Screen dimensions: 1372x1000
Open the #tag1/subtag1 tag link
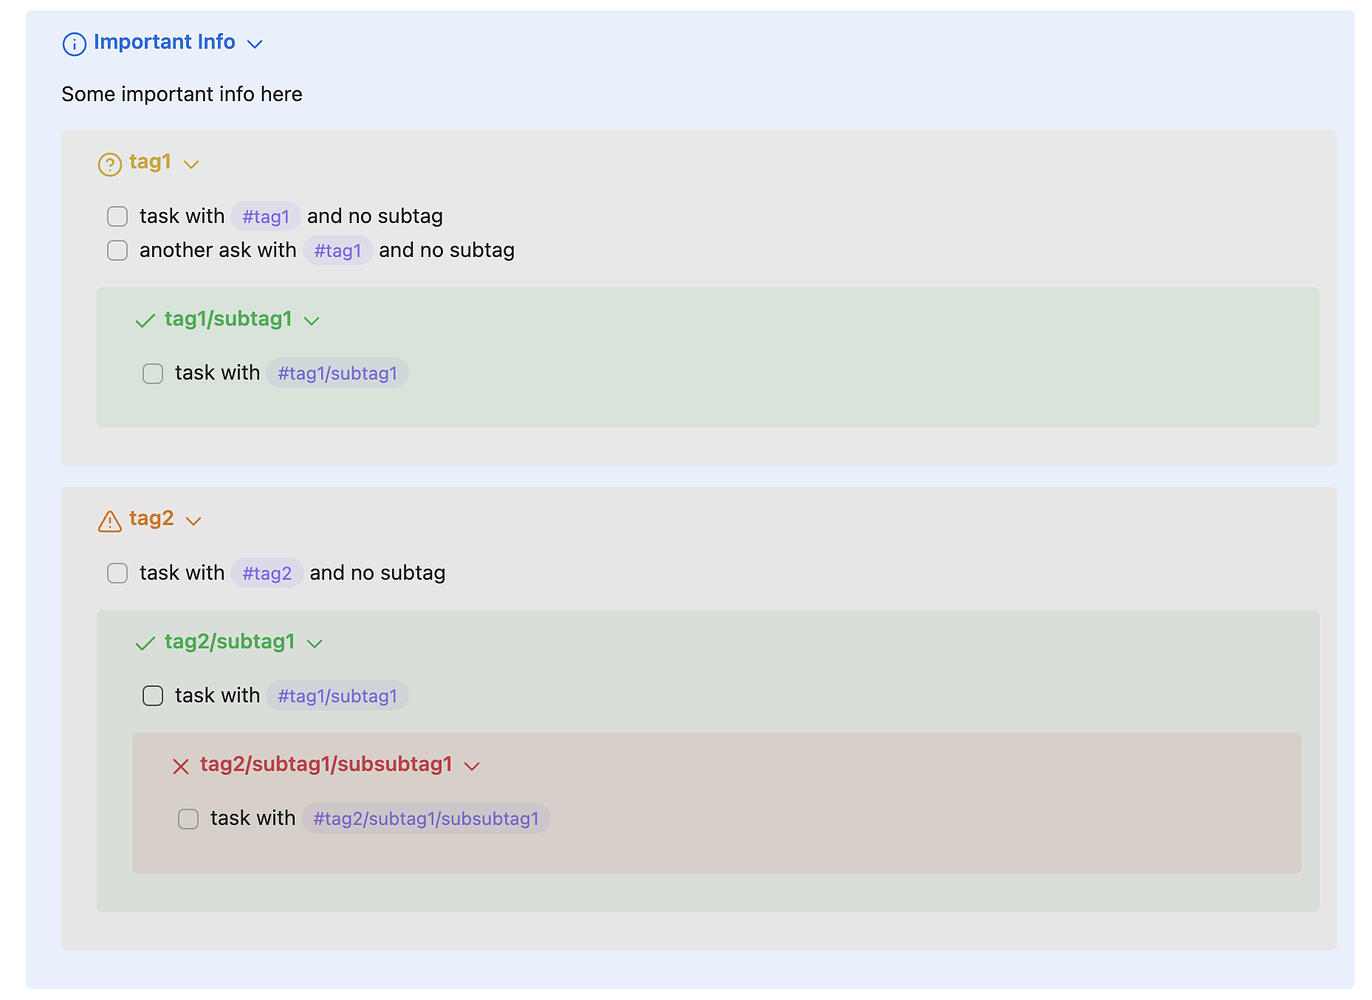pos(337,373)
